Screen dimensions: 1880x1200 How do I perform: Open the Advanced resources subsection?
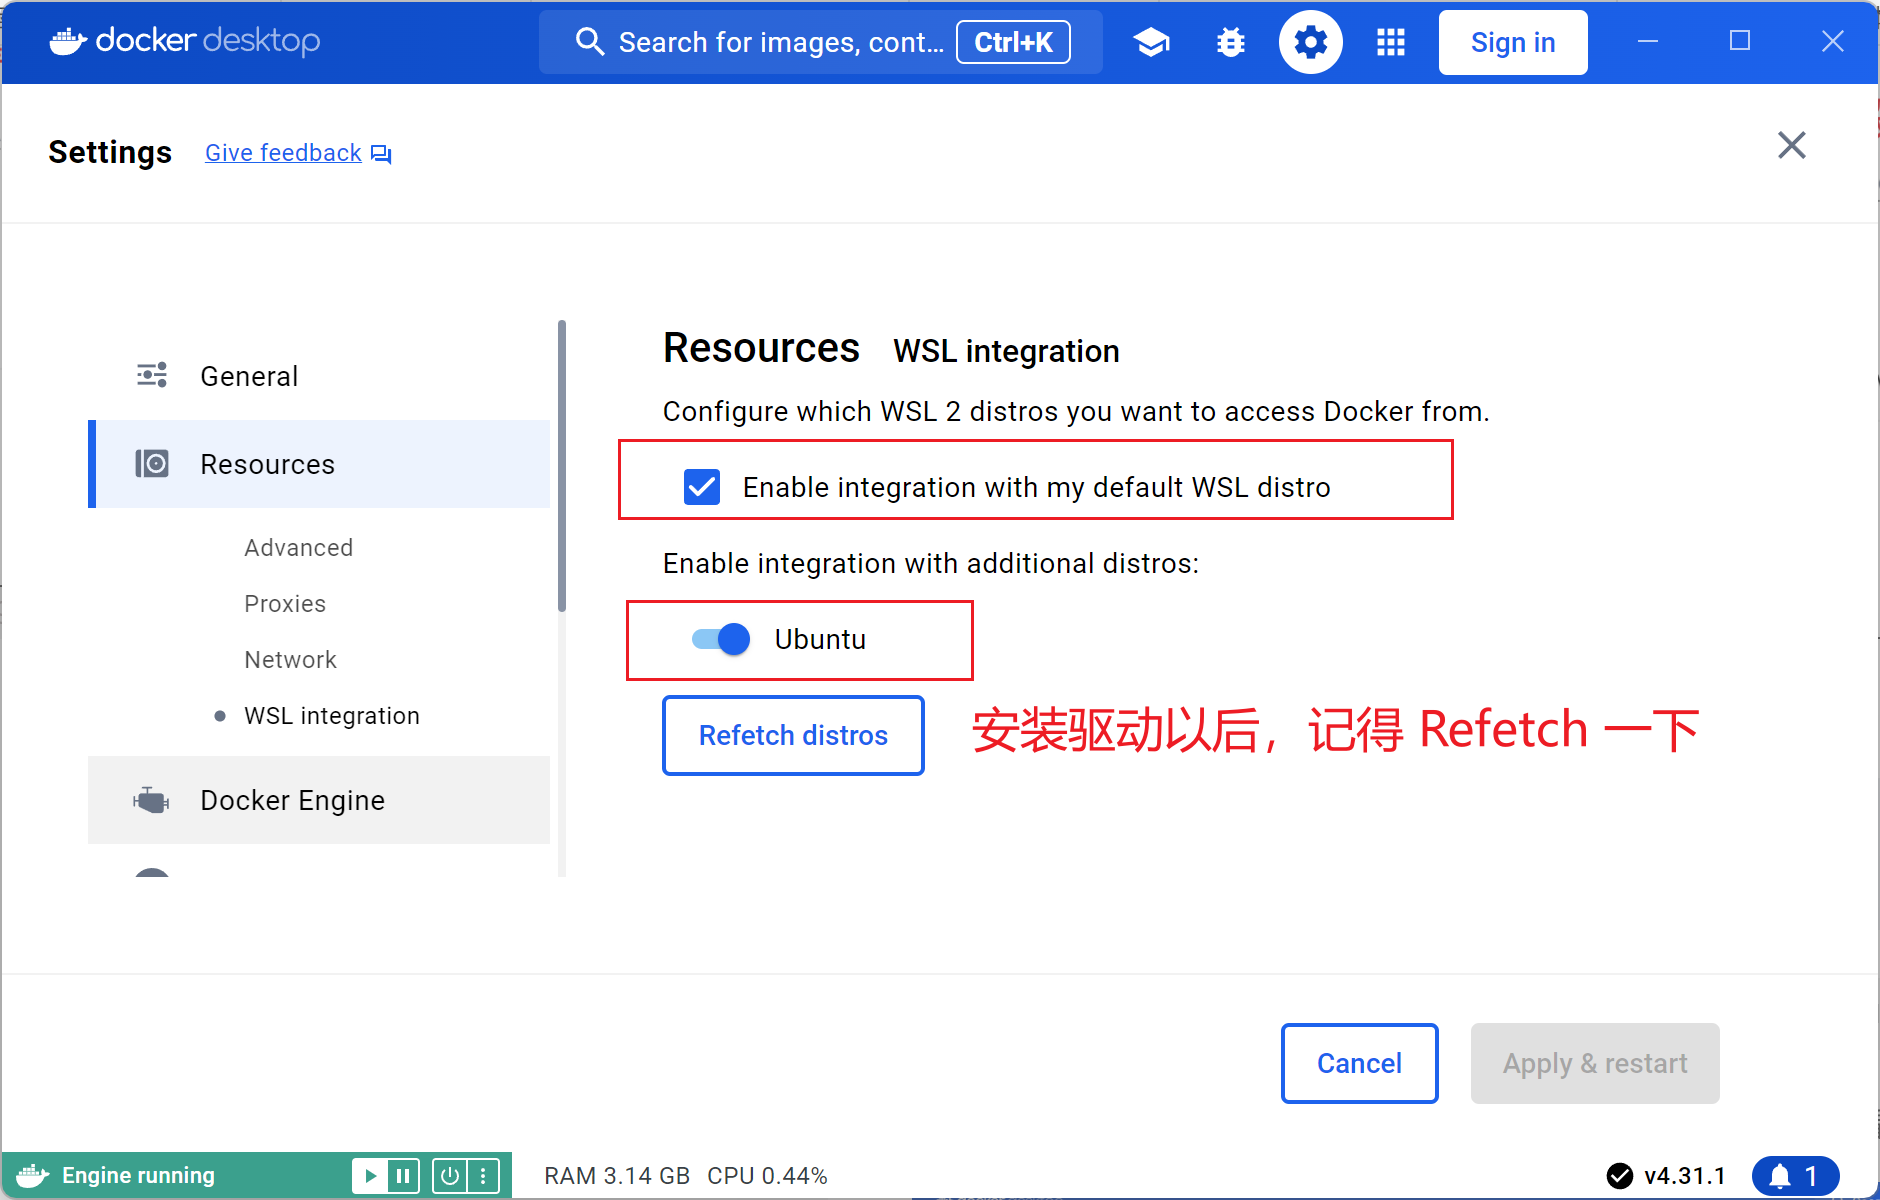tap(298, 548)
